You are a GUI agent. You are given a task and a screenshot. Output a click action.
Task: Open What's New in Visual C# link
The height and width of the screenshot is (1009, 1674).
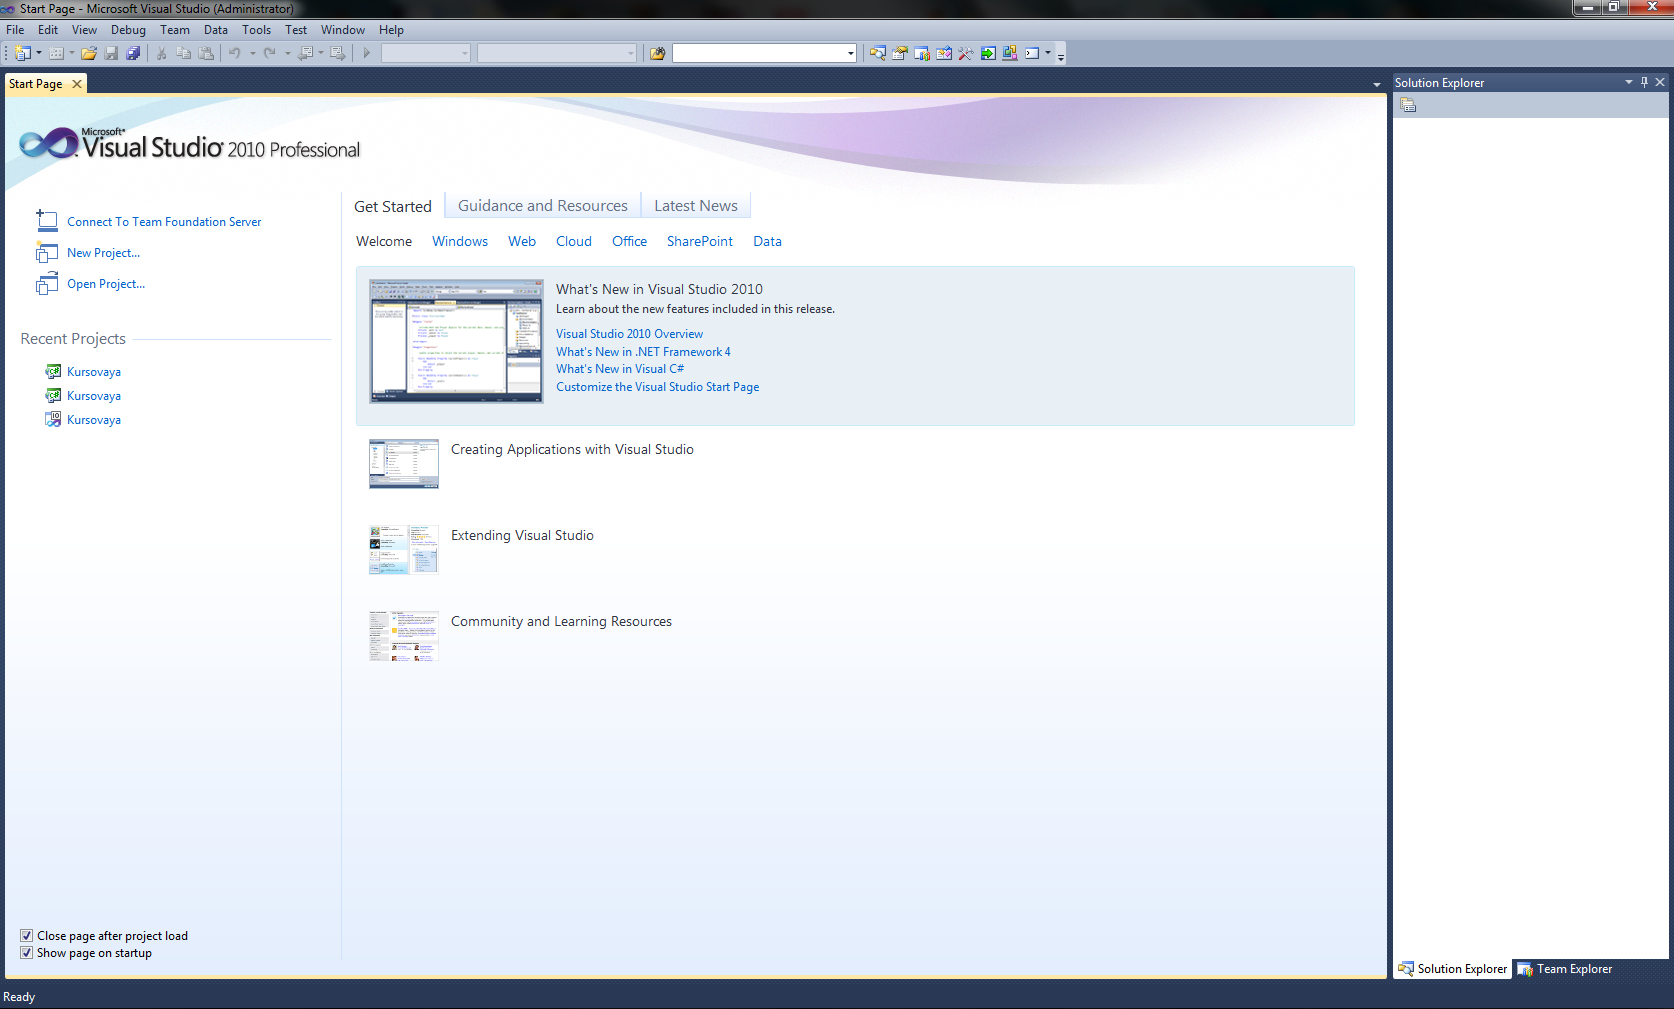[620, 369]
